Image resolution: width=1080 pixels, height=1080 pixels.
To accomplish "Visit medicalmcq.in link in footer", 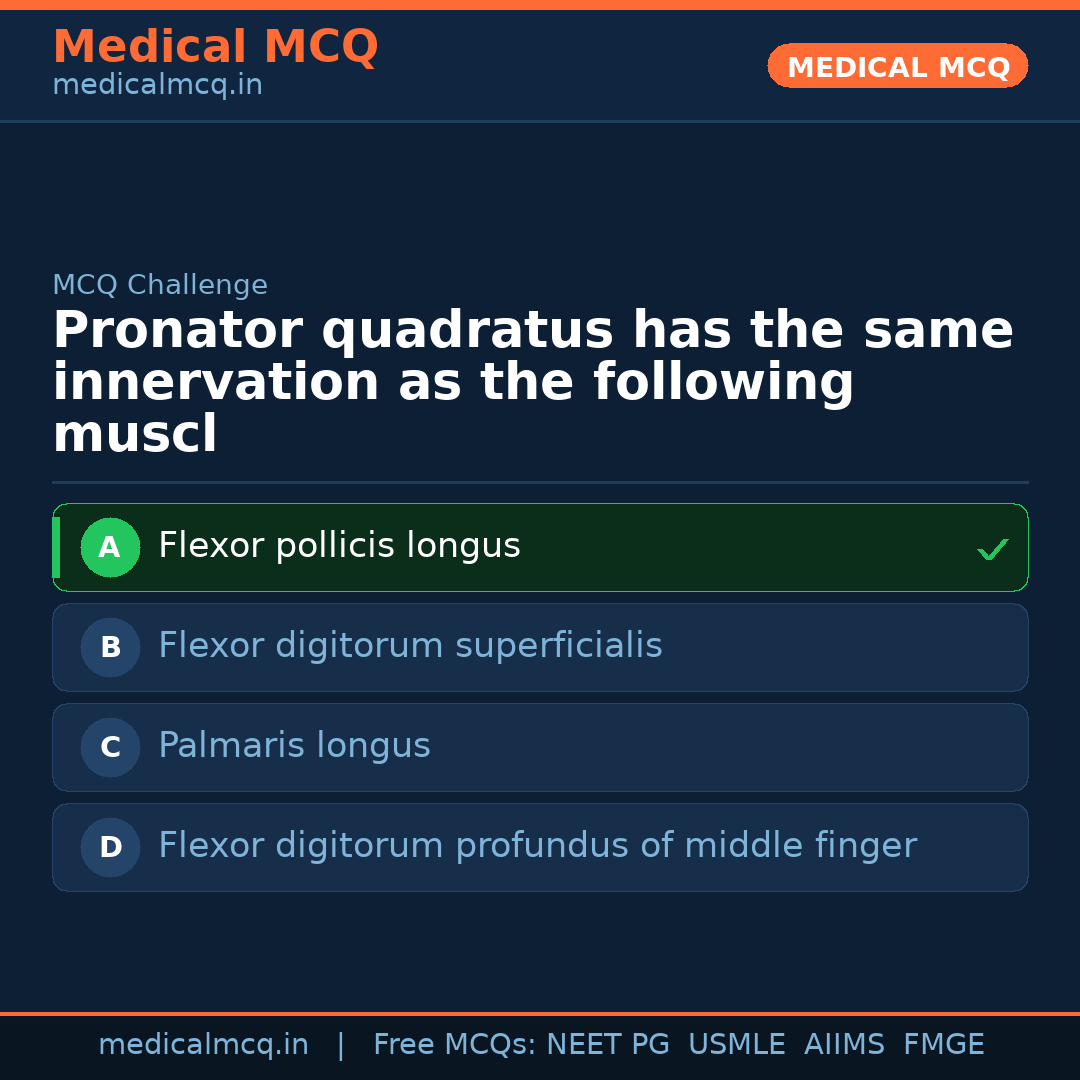I will click(203, 1044).
